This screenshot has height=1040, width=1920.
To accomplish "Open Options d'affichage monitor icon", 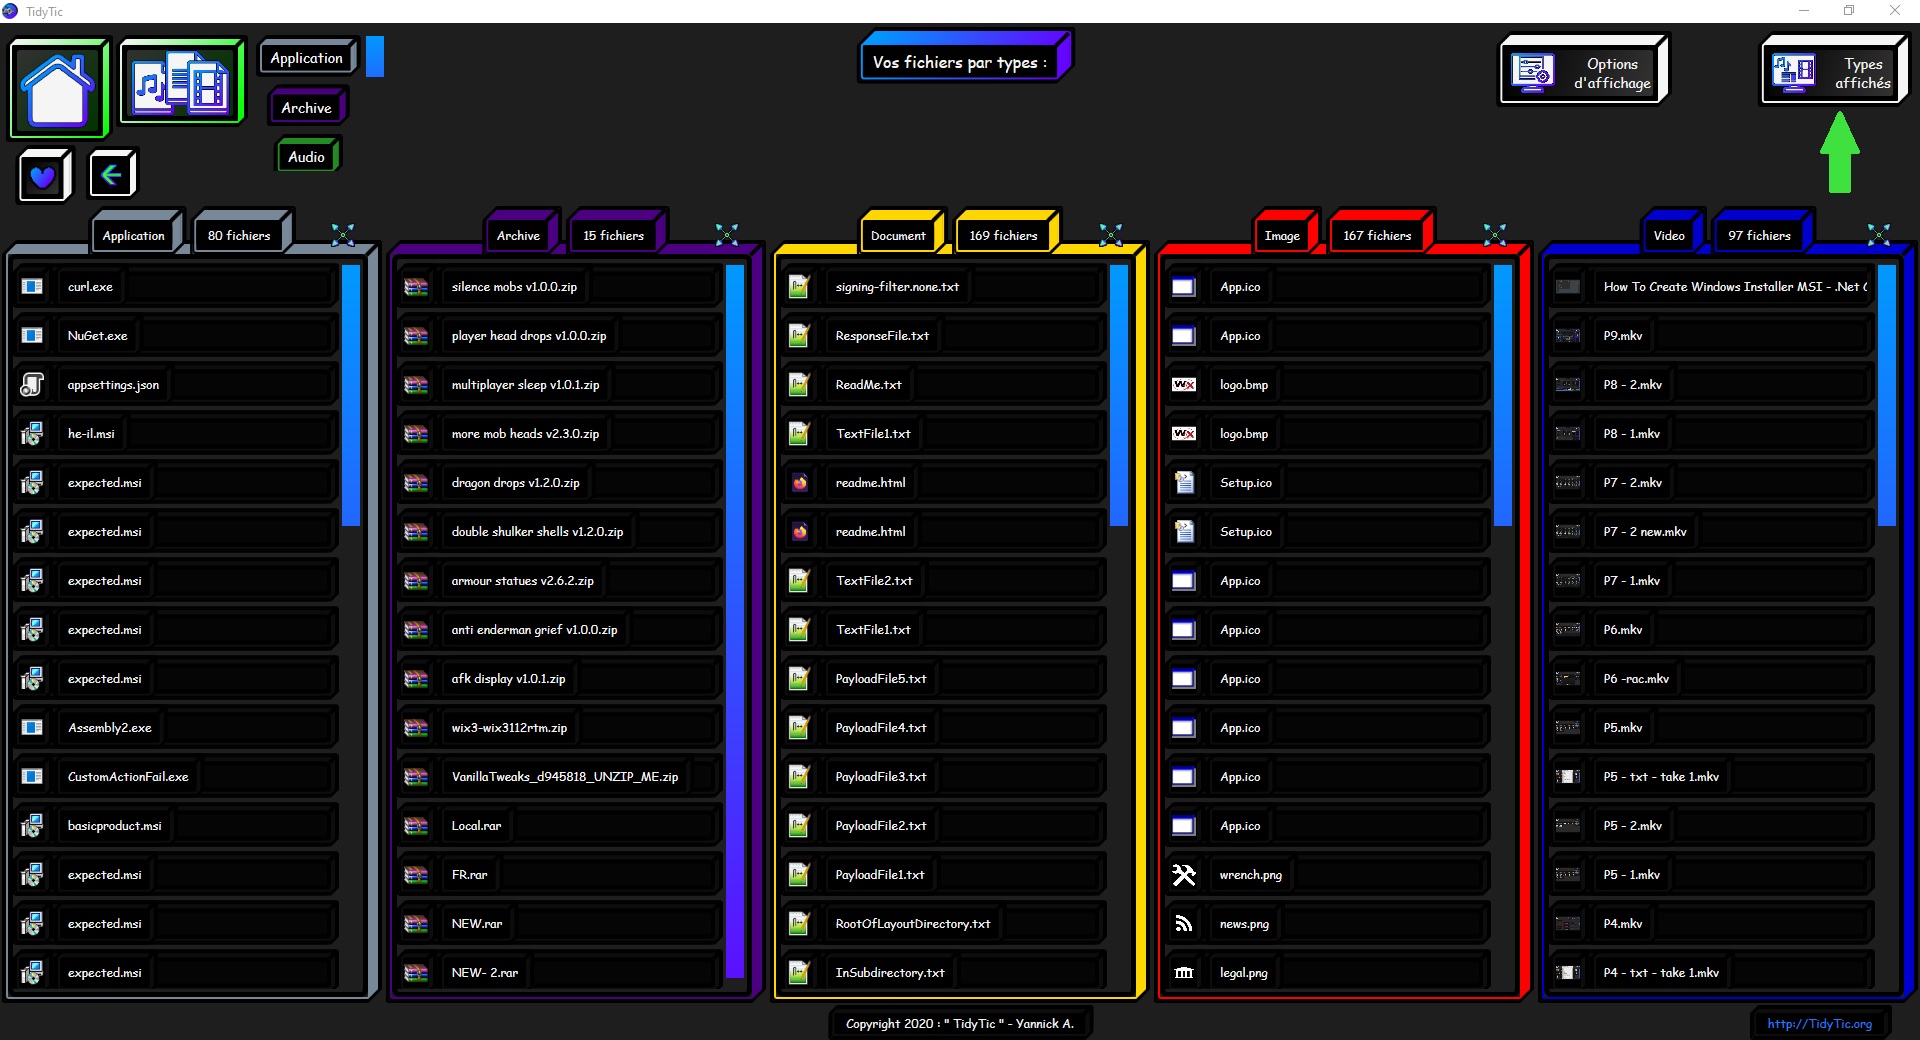I will coord(1532,72).
